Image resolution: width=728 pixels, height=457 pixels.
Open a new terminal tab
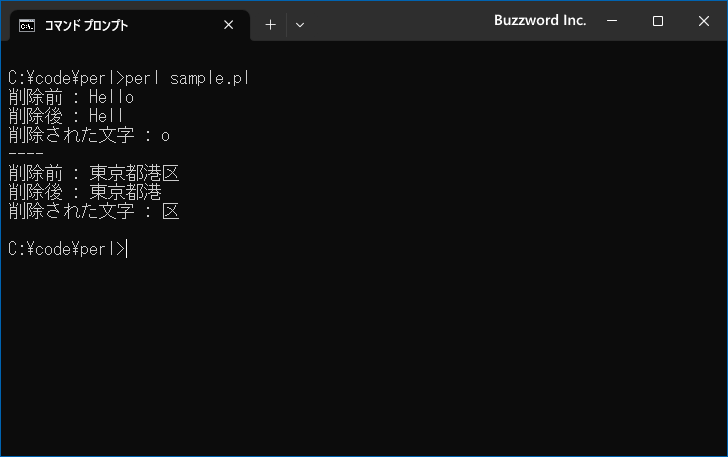270,25
